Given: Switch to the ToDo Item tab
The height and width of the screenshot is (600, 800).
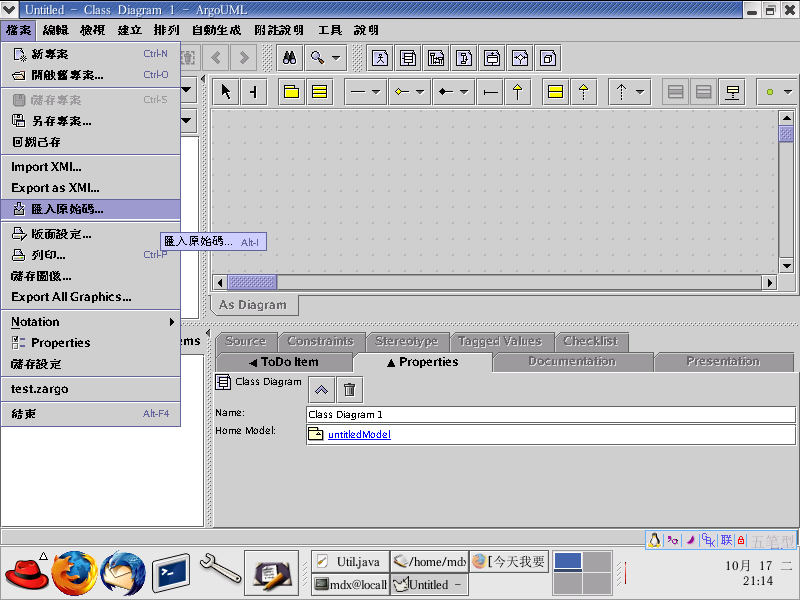Looking at the screenshot, I should pyautogui.click(x=284, y=362).
